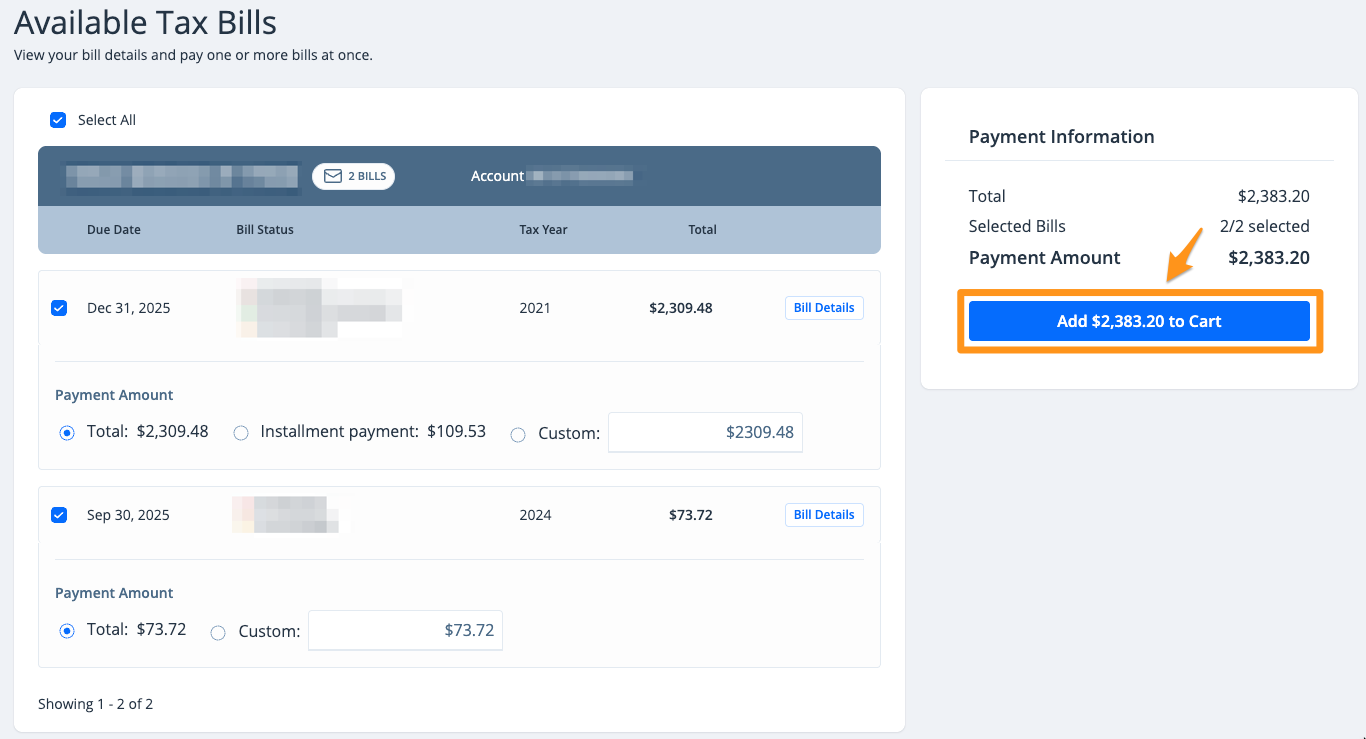Uncheck the Sep 30, 2025 bill checkbox
The height and width of the screenshot is (739, 1366).
coord(59,515)
